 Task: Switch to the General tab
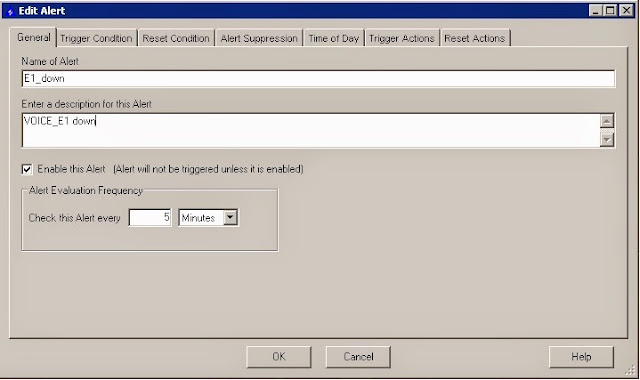coord(33,38)
